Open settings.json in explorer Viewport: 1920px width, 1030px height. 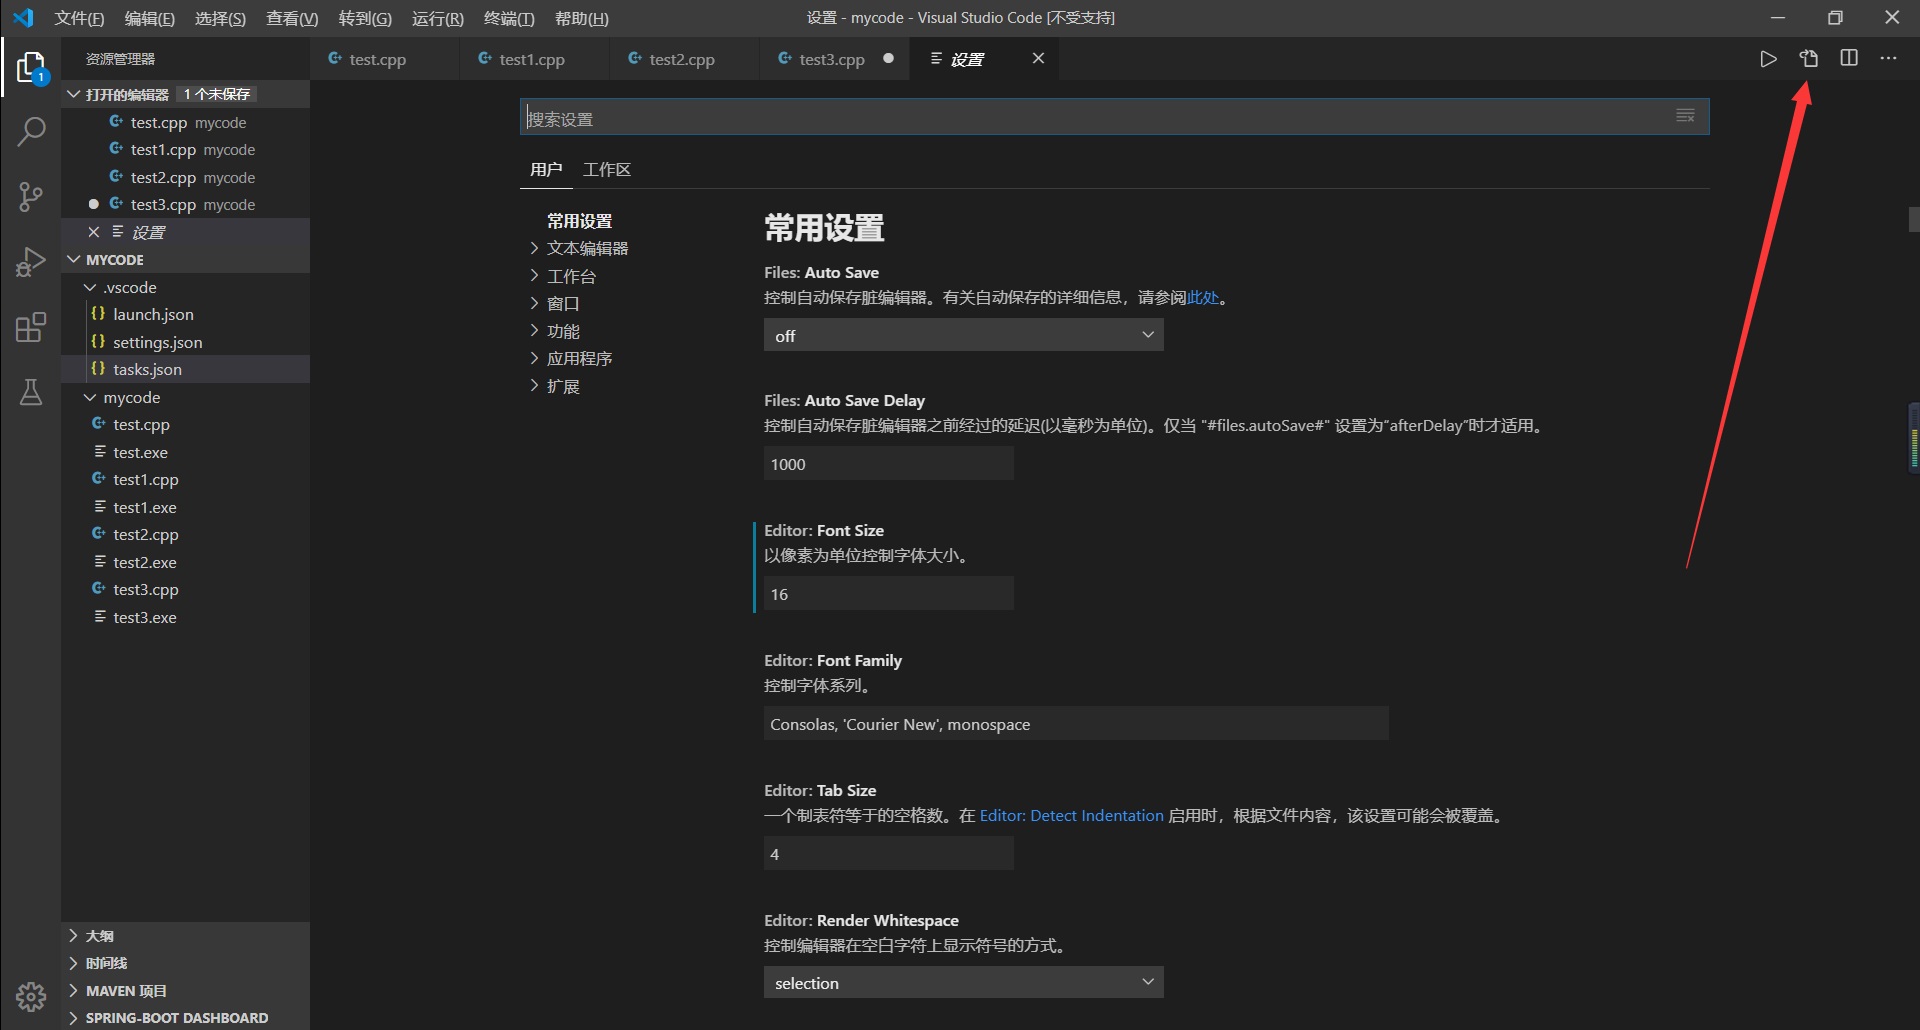[x=185, y=342]
